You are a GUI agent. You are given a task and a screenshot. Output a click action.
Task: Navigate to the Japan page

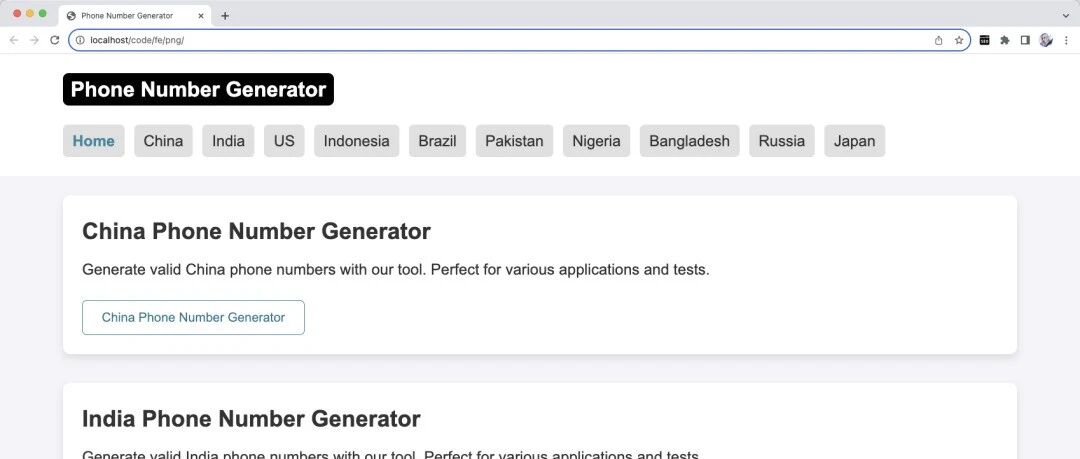(854, 141)
